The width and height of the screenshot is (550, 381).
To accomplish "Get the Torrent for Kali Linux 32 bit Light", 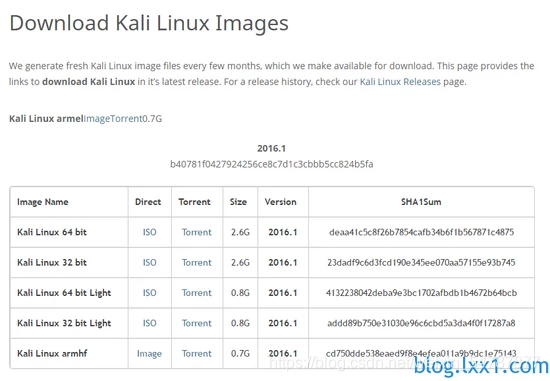I will point(197,323).
